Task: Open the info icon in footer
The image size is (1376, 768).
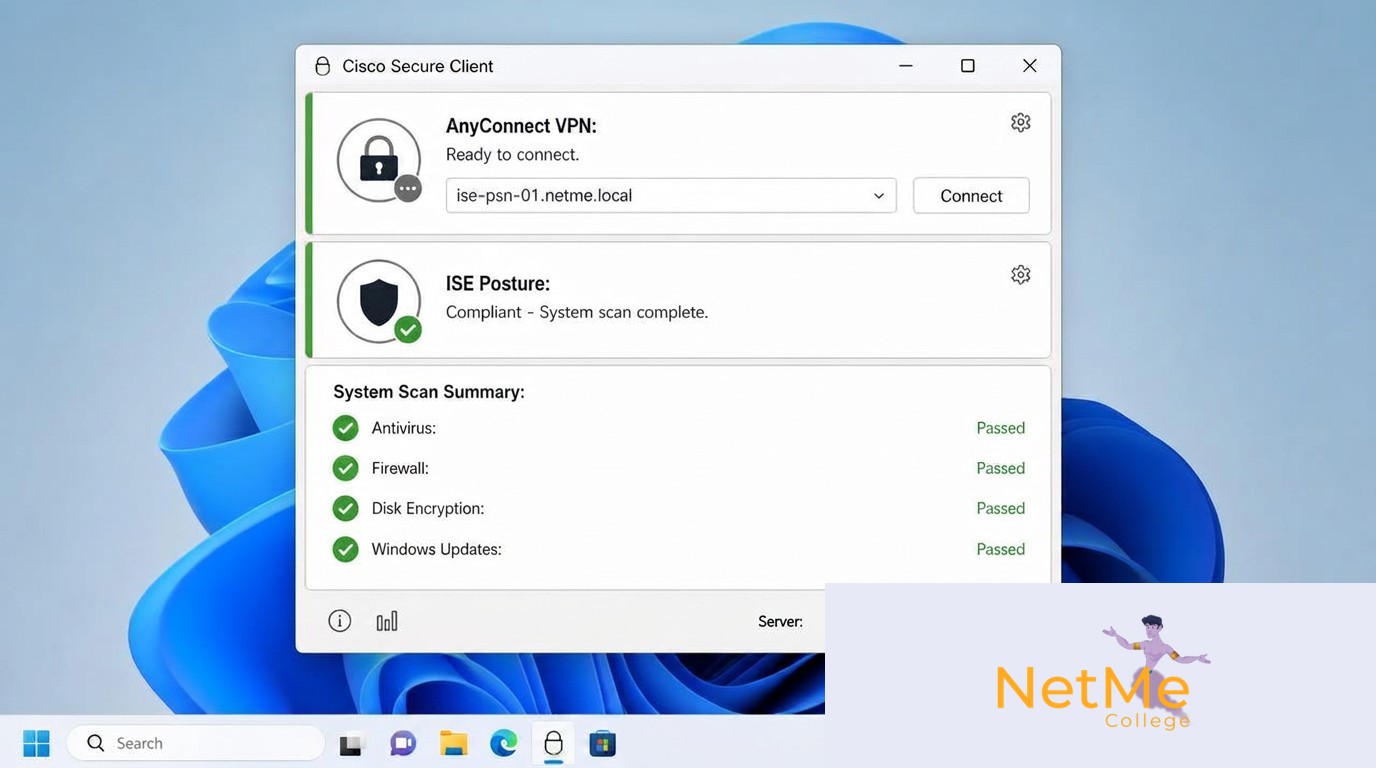Action: 340,621
